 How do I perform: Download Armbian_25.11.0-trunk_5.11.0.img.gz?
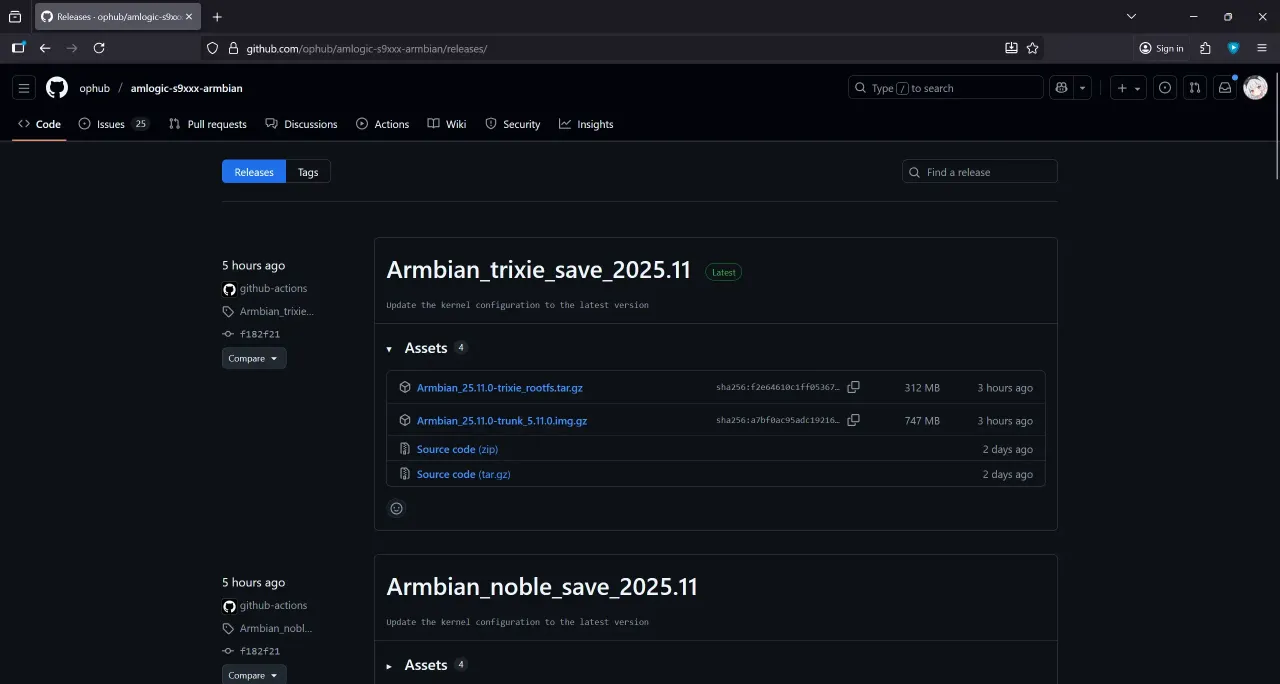click(x=502, y=421)
